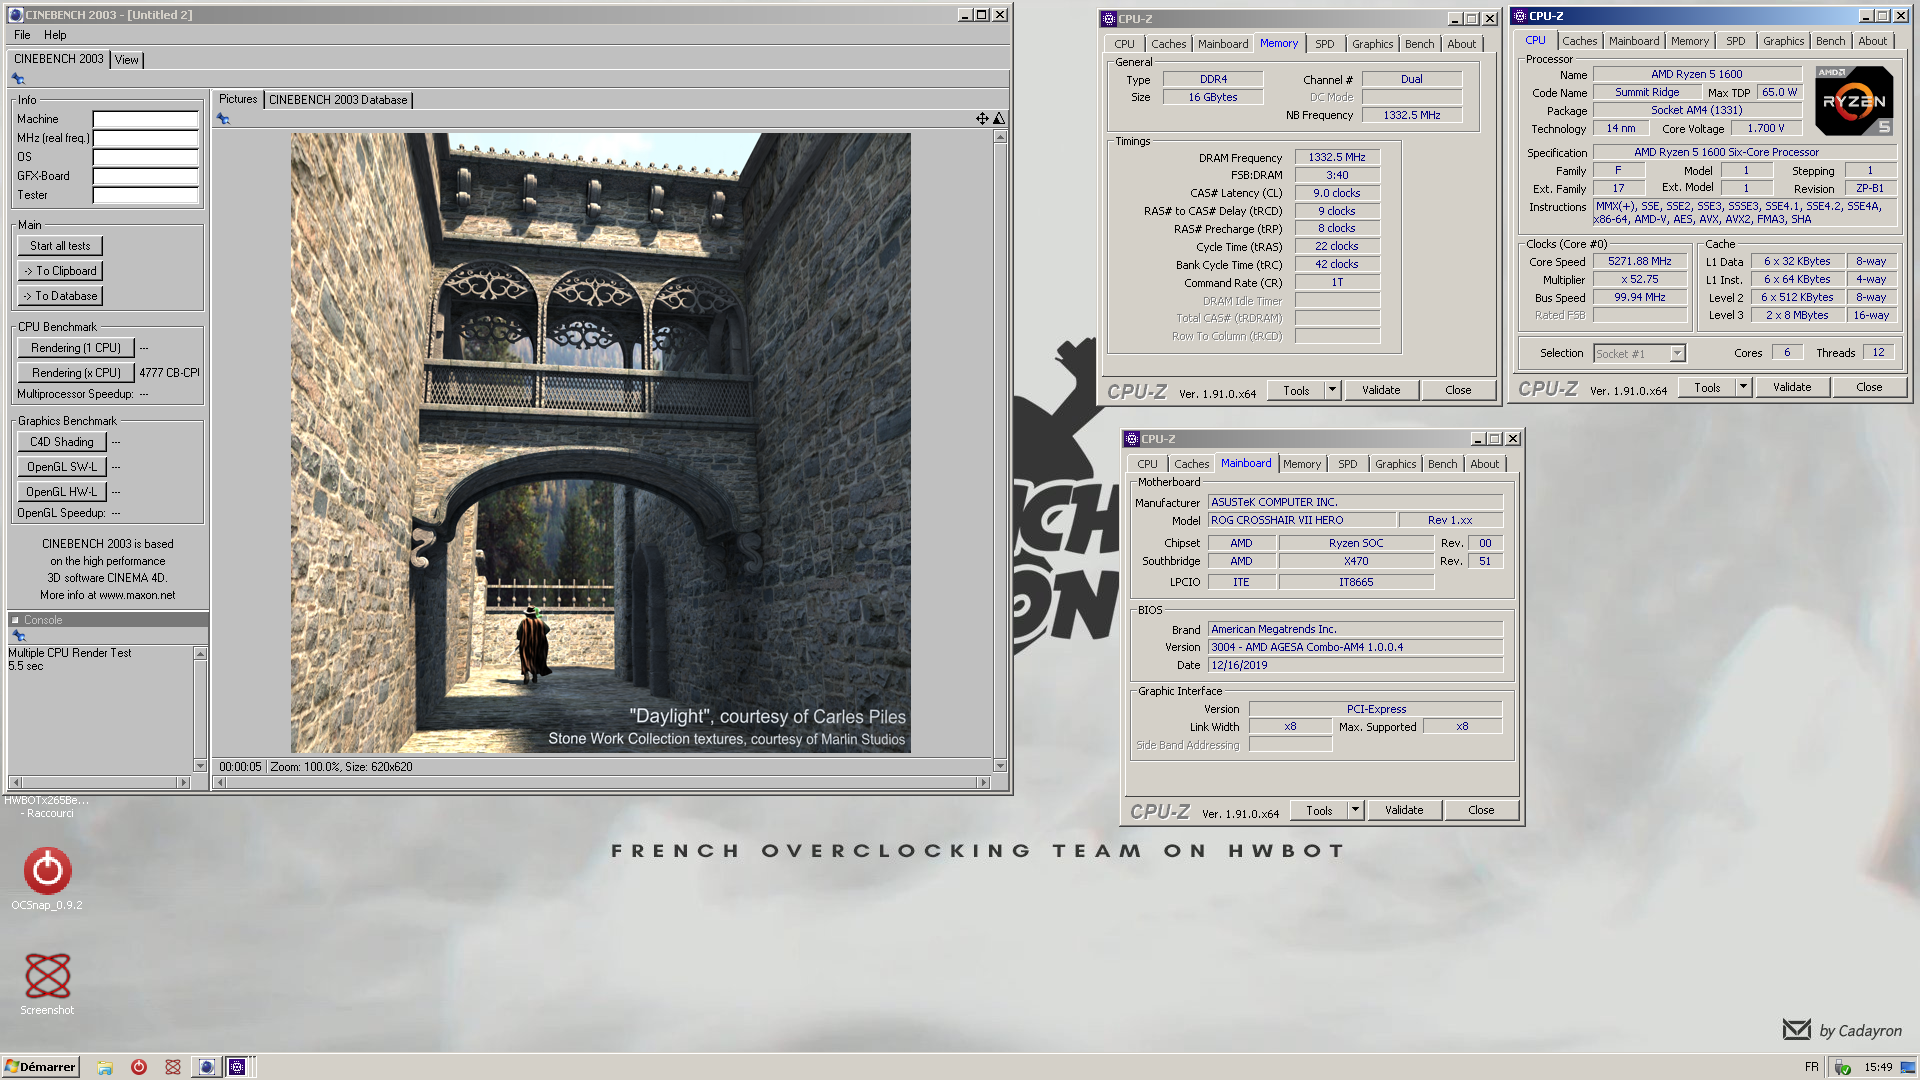Switch to CPU-Z taskbar button
Viewport: 1920px width, 1080px height.
pyautogui.click(x=237, y=1067)
